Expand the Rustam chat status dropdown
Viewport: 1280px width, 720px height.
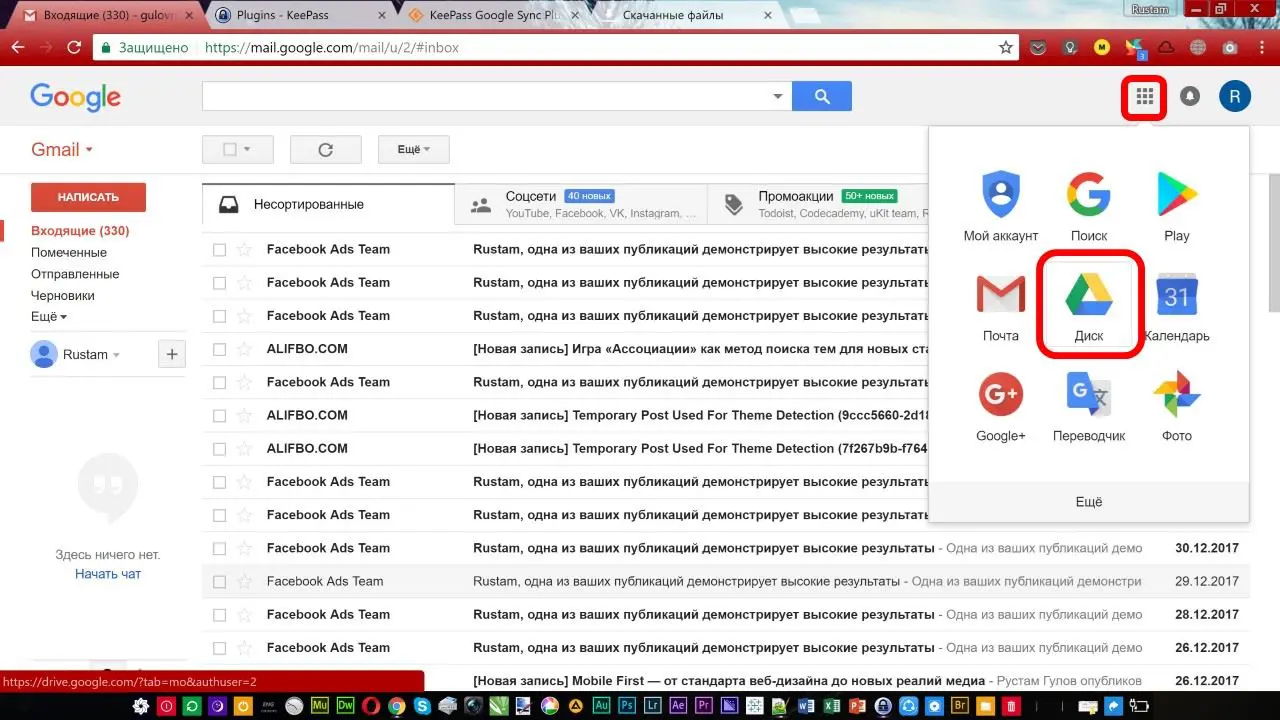[x=116, y=355]
